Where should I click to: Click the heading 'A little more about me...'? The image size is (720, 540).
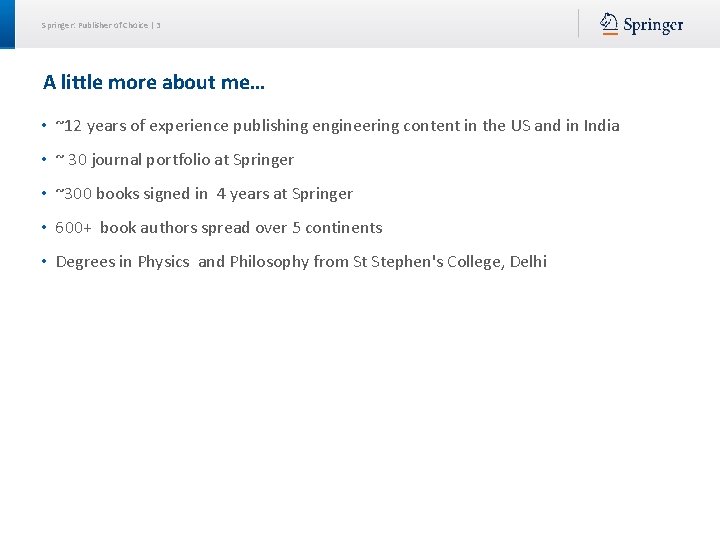(154, 82)
